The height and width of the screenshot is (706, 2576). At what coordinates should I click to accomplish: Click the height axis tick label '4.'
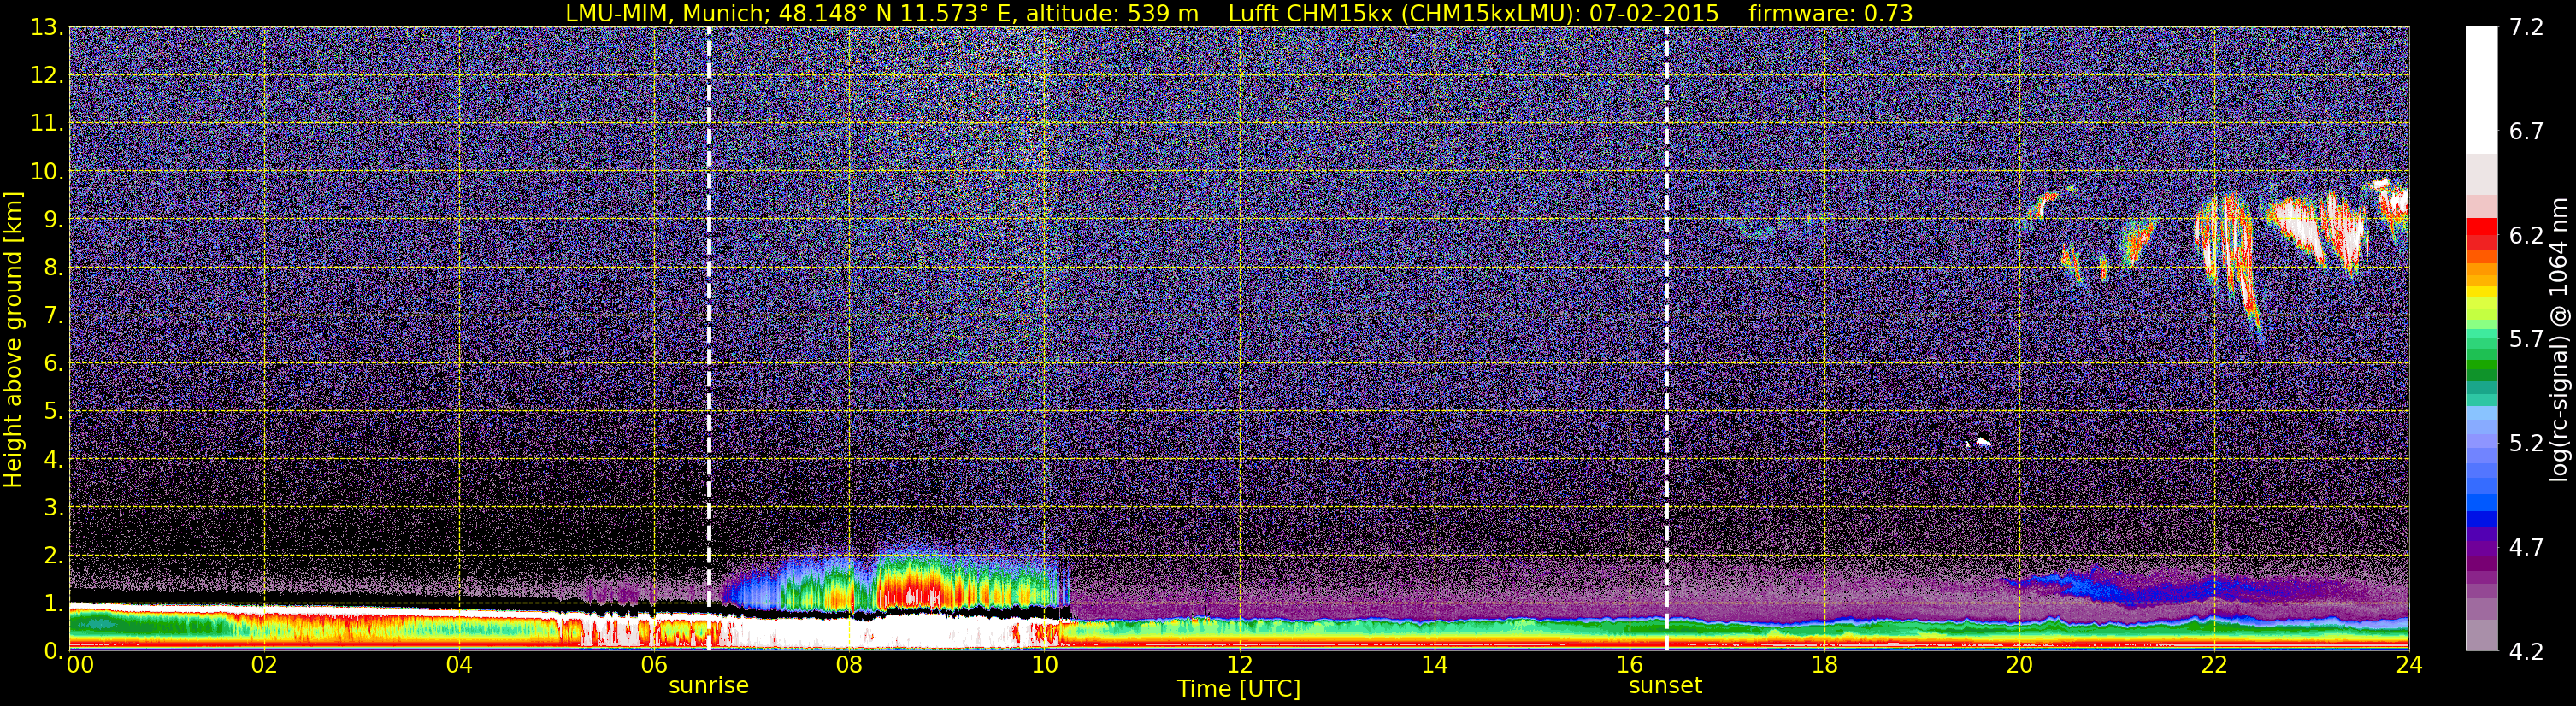click(x=53, y=460)
